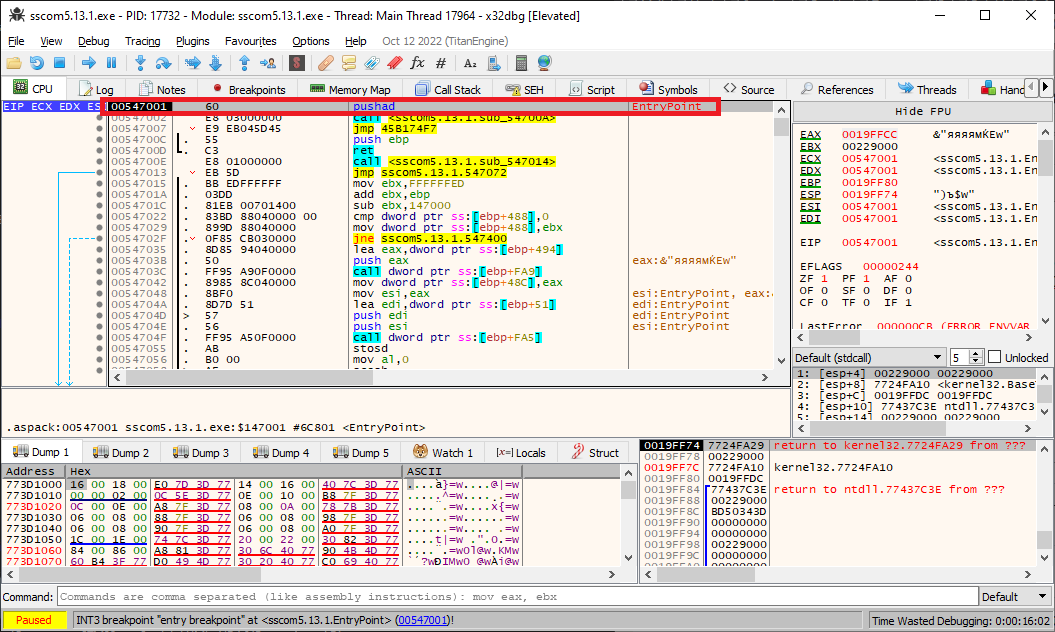Screen dimensions: 1055x632
Task: Open the Patches bandage icon
Action: point(324,63)
